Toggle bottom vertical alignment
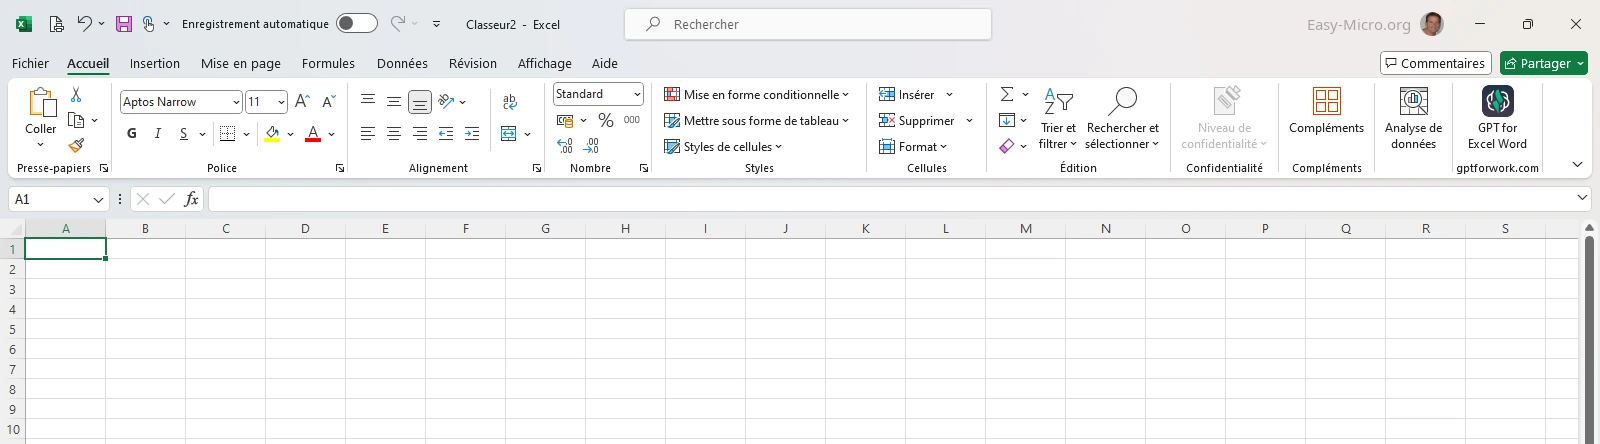The height and width of the screenshot is (444, 1600). [x=420, y=102]
